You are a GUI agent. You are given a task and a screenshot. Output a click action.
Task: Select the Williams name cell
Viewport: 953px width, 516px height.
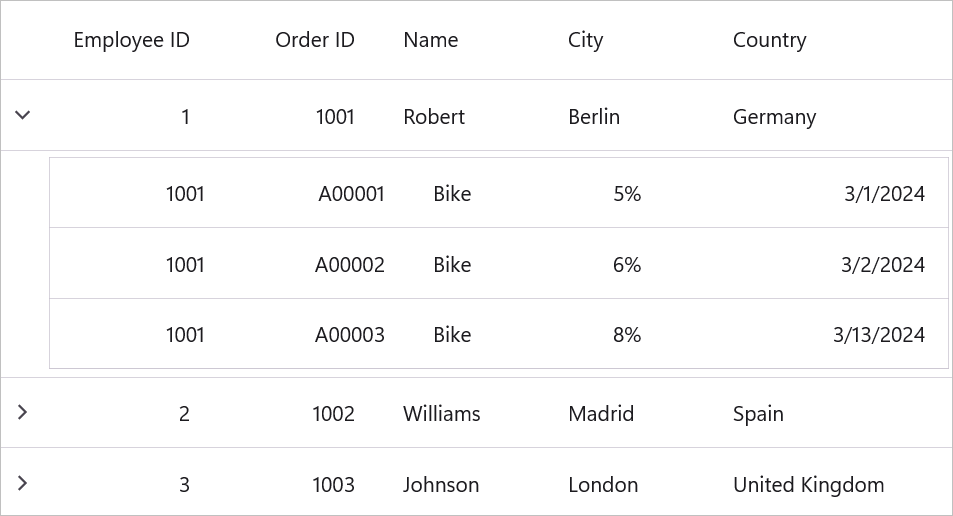point(441,414)
